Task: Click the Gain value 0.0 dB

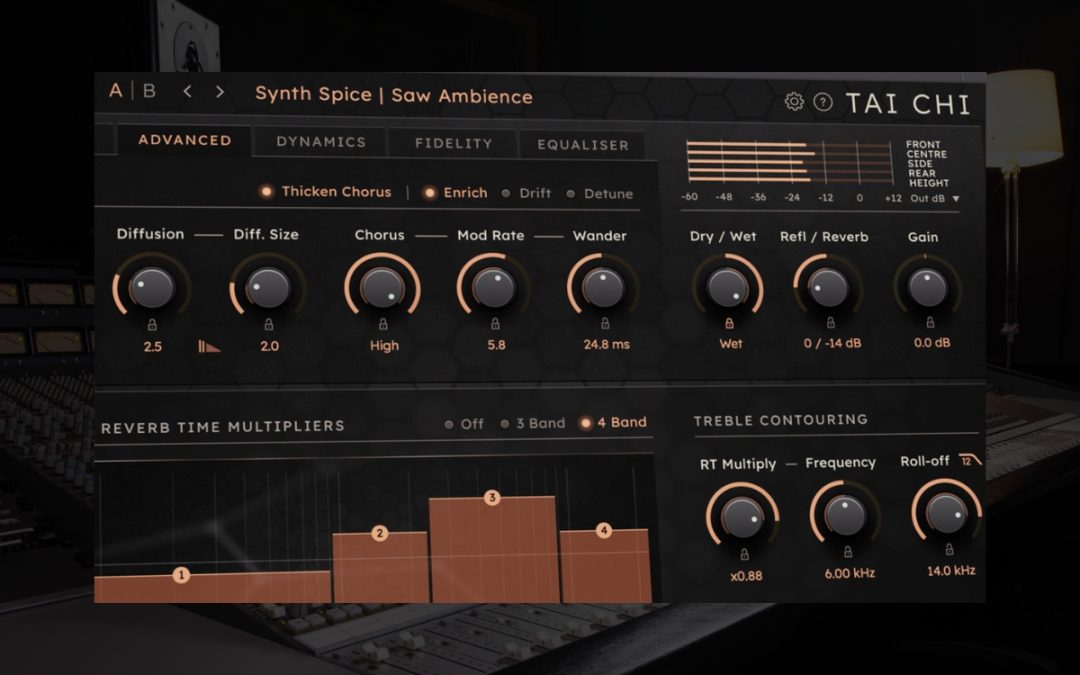Action: [932, 343]
